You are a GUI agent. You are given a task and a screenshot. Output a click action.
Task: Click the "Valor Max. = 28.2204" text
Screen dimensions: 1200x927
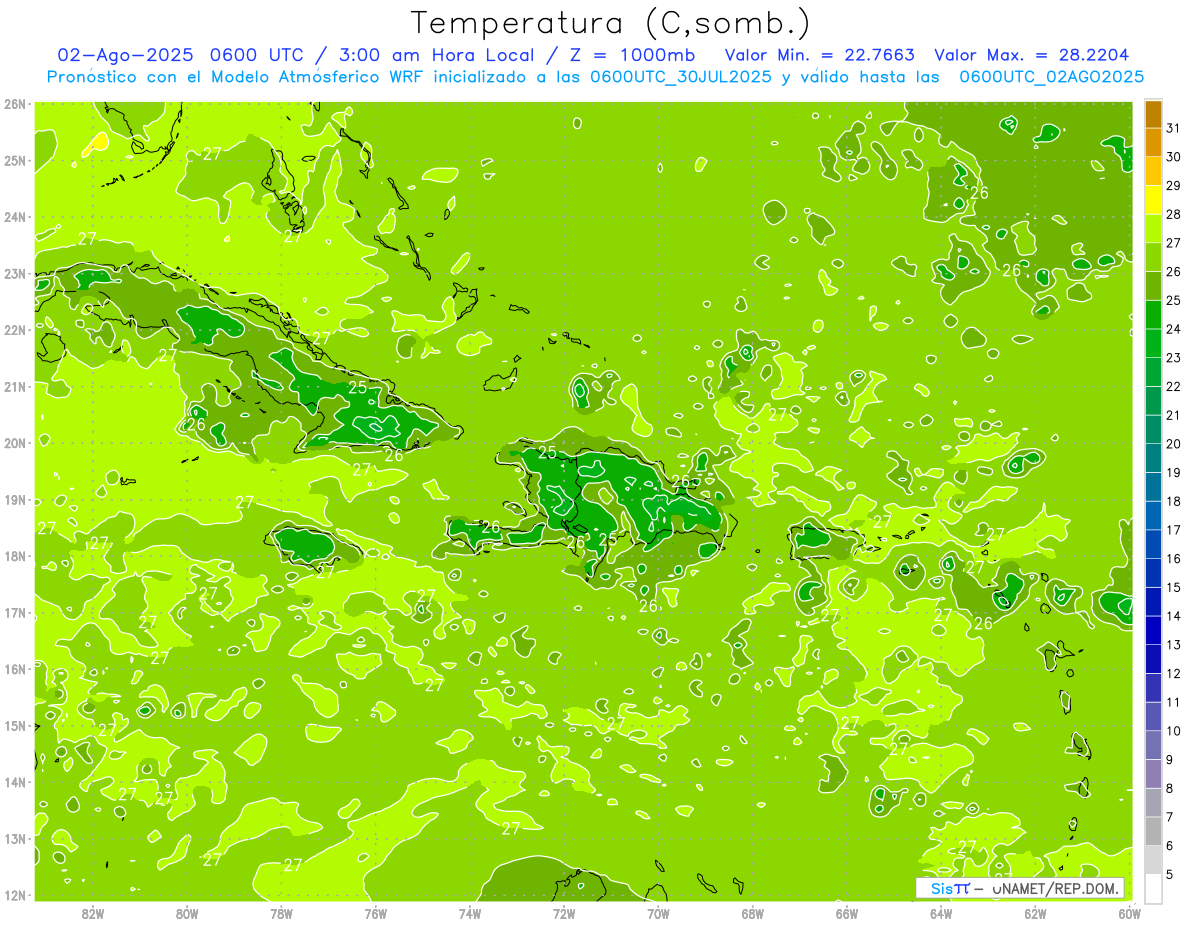(x=1031, y=55)
